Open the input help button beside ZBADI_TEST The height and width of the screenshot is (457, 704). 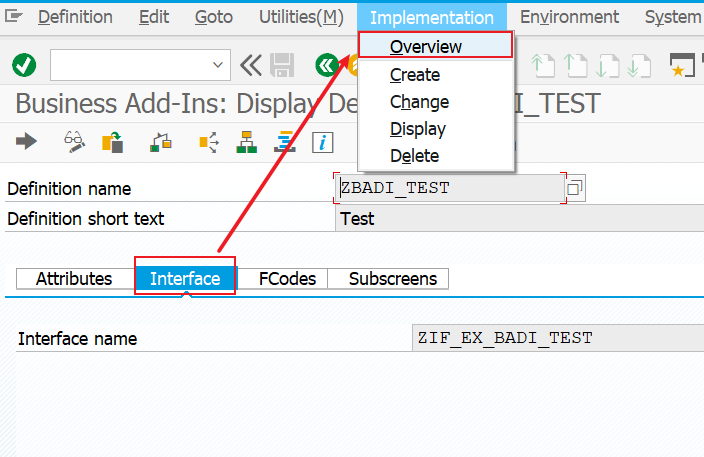pyautogui.click(x=576, y=188)
